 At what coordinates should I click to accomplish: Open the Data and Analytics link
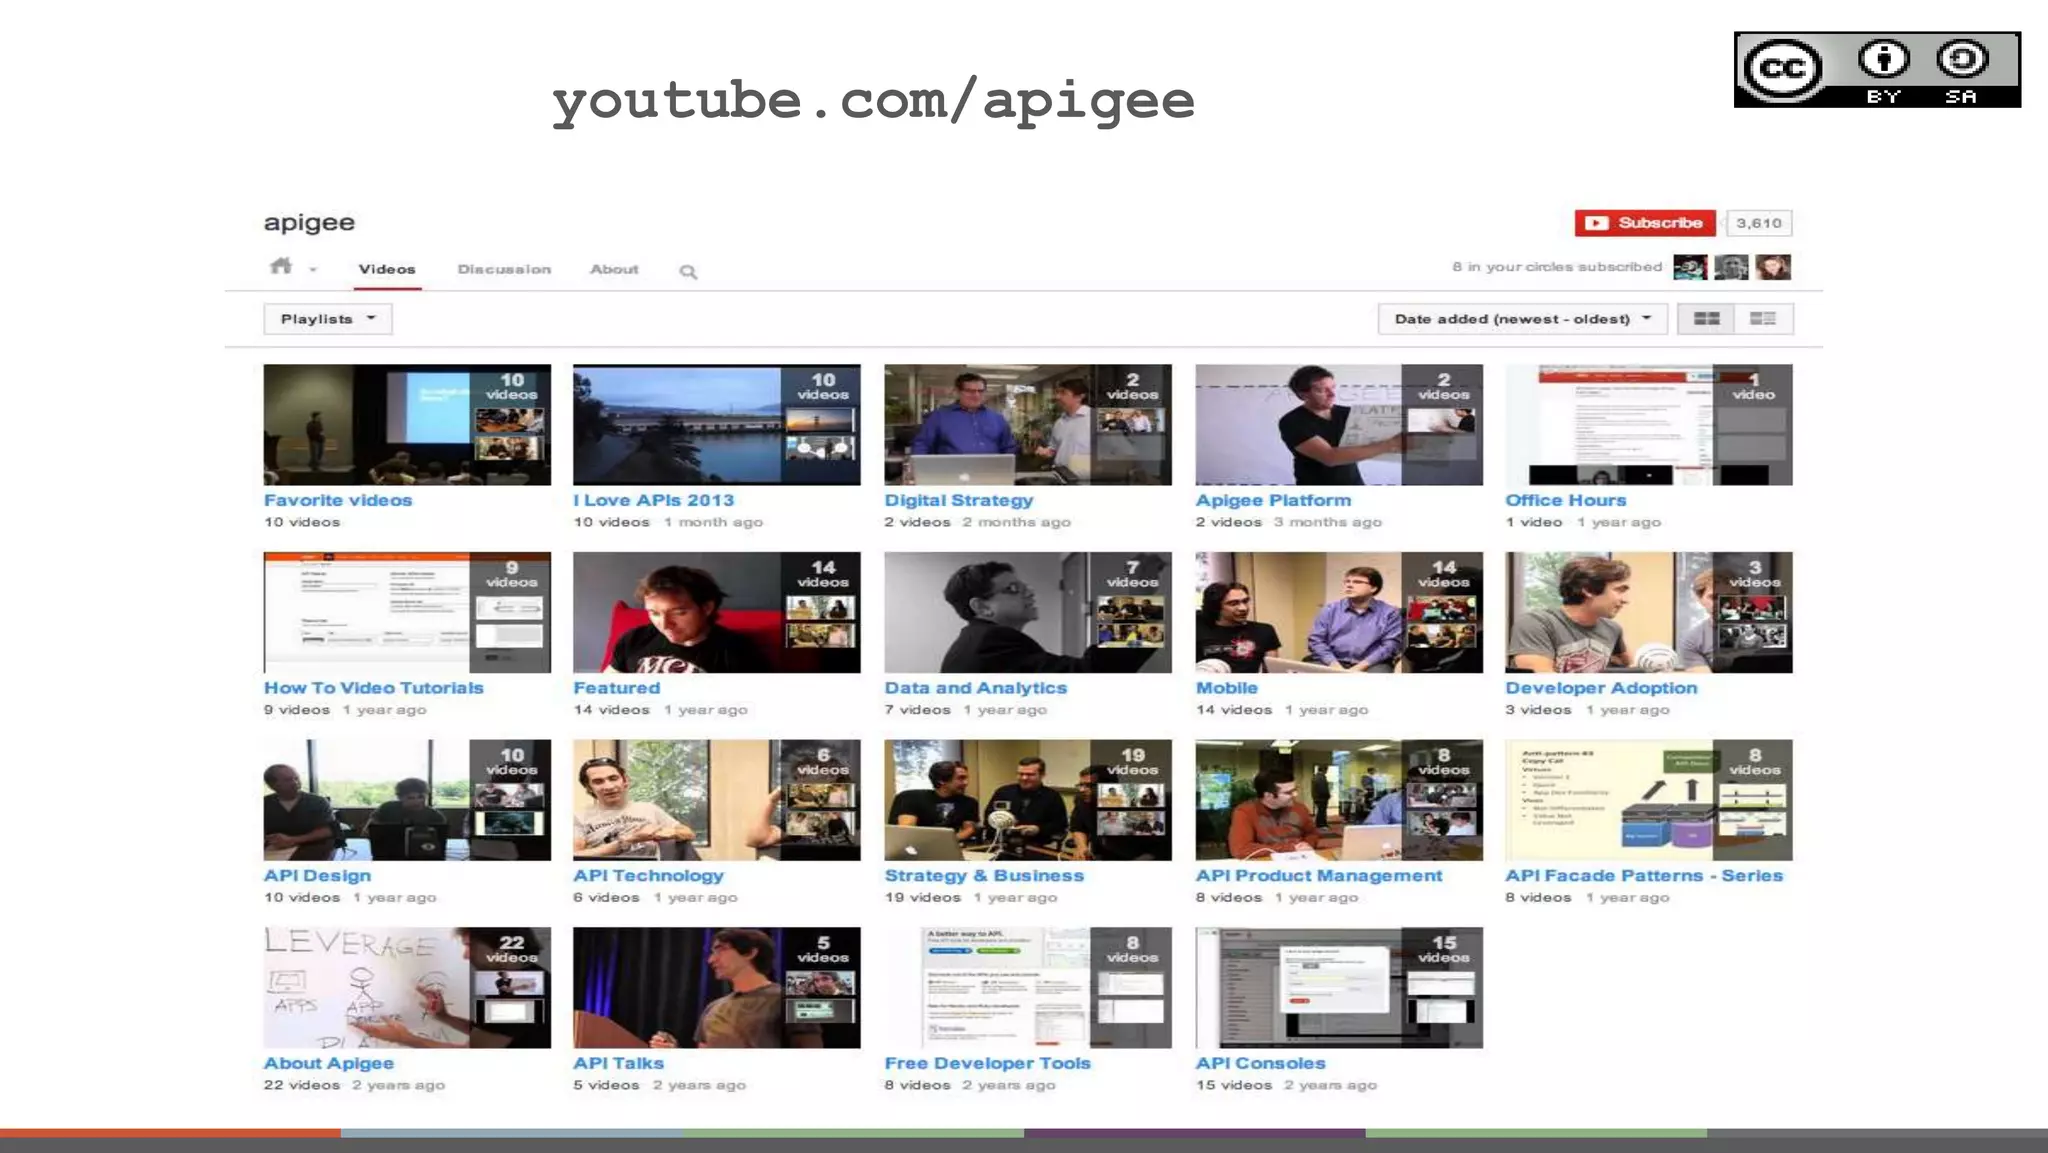[x=976, y=688]
